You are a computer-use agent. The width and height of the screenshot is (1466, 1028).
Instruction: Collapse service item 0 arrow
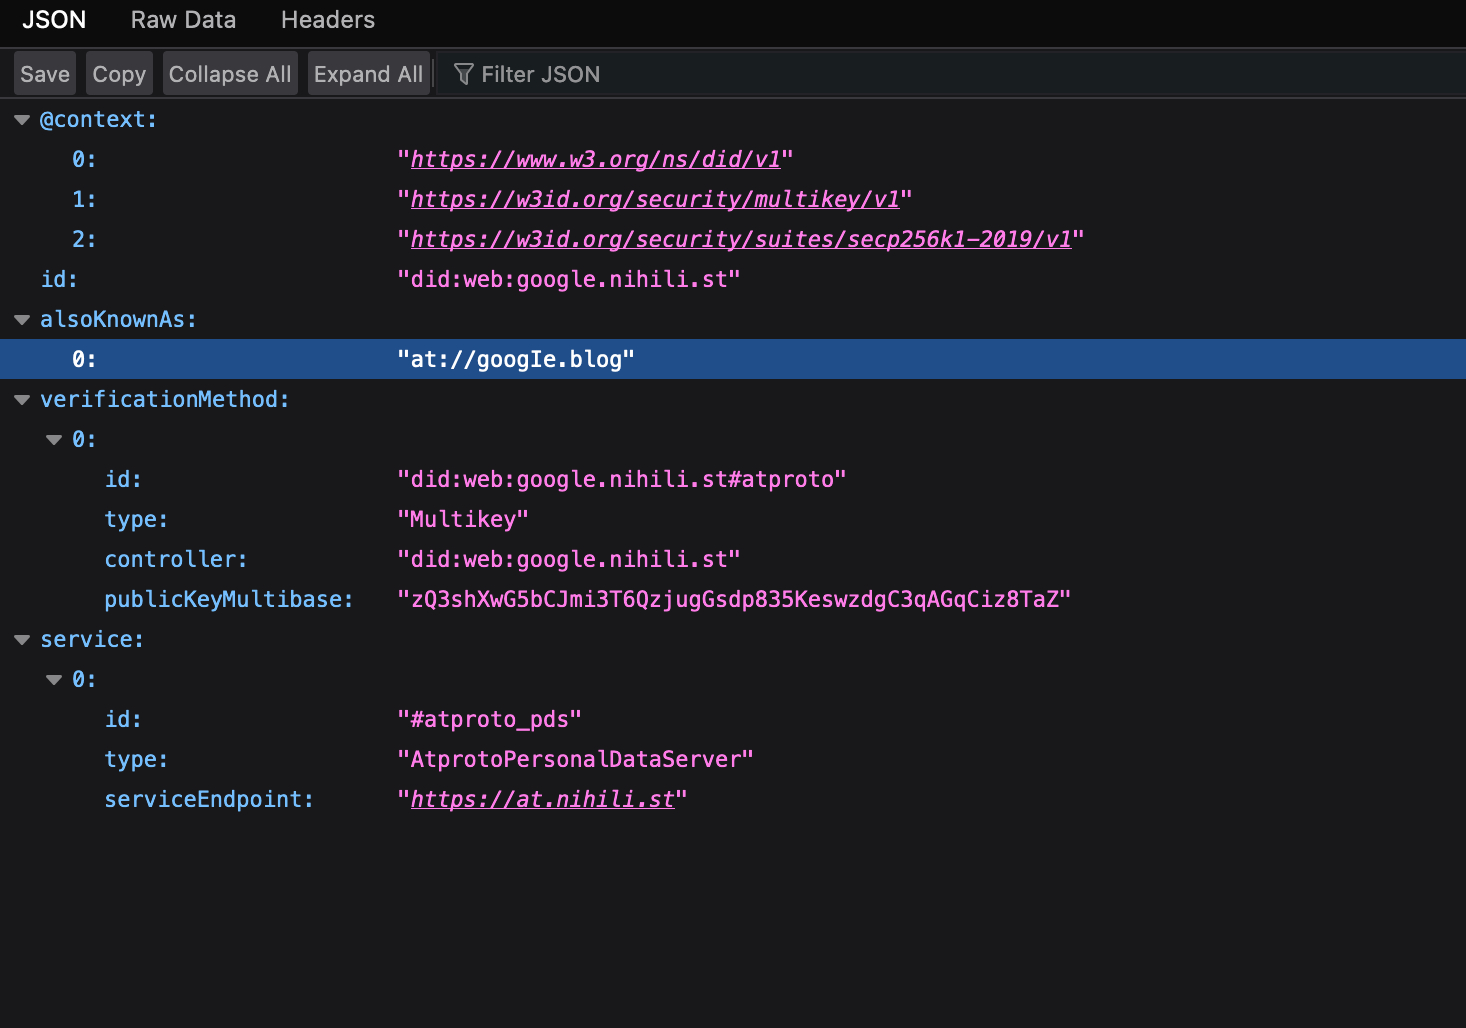(54, 680)
